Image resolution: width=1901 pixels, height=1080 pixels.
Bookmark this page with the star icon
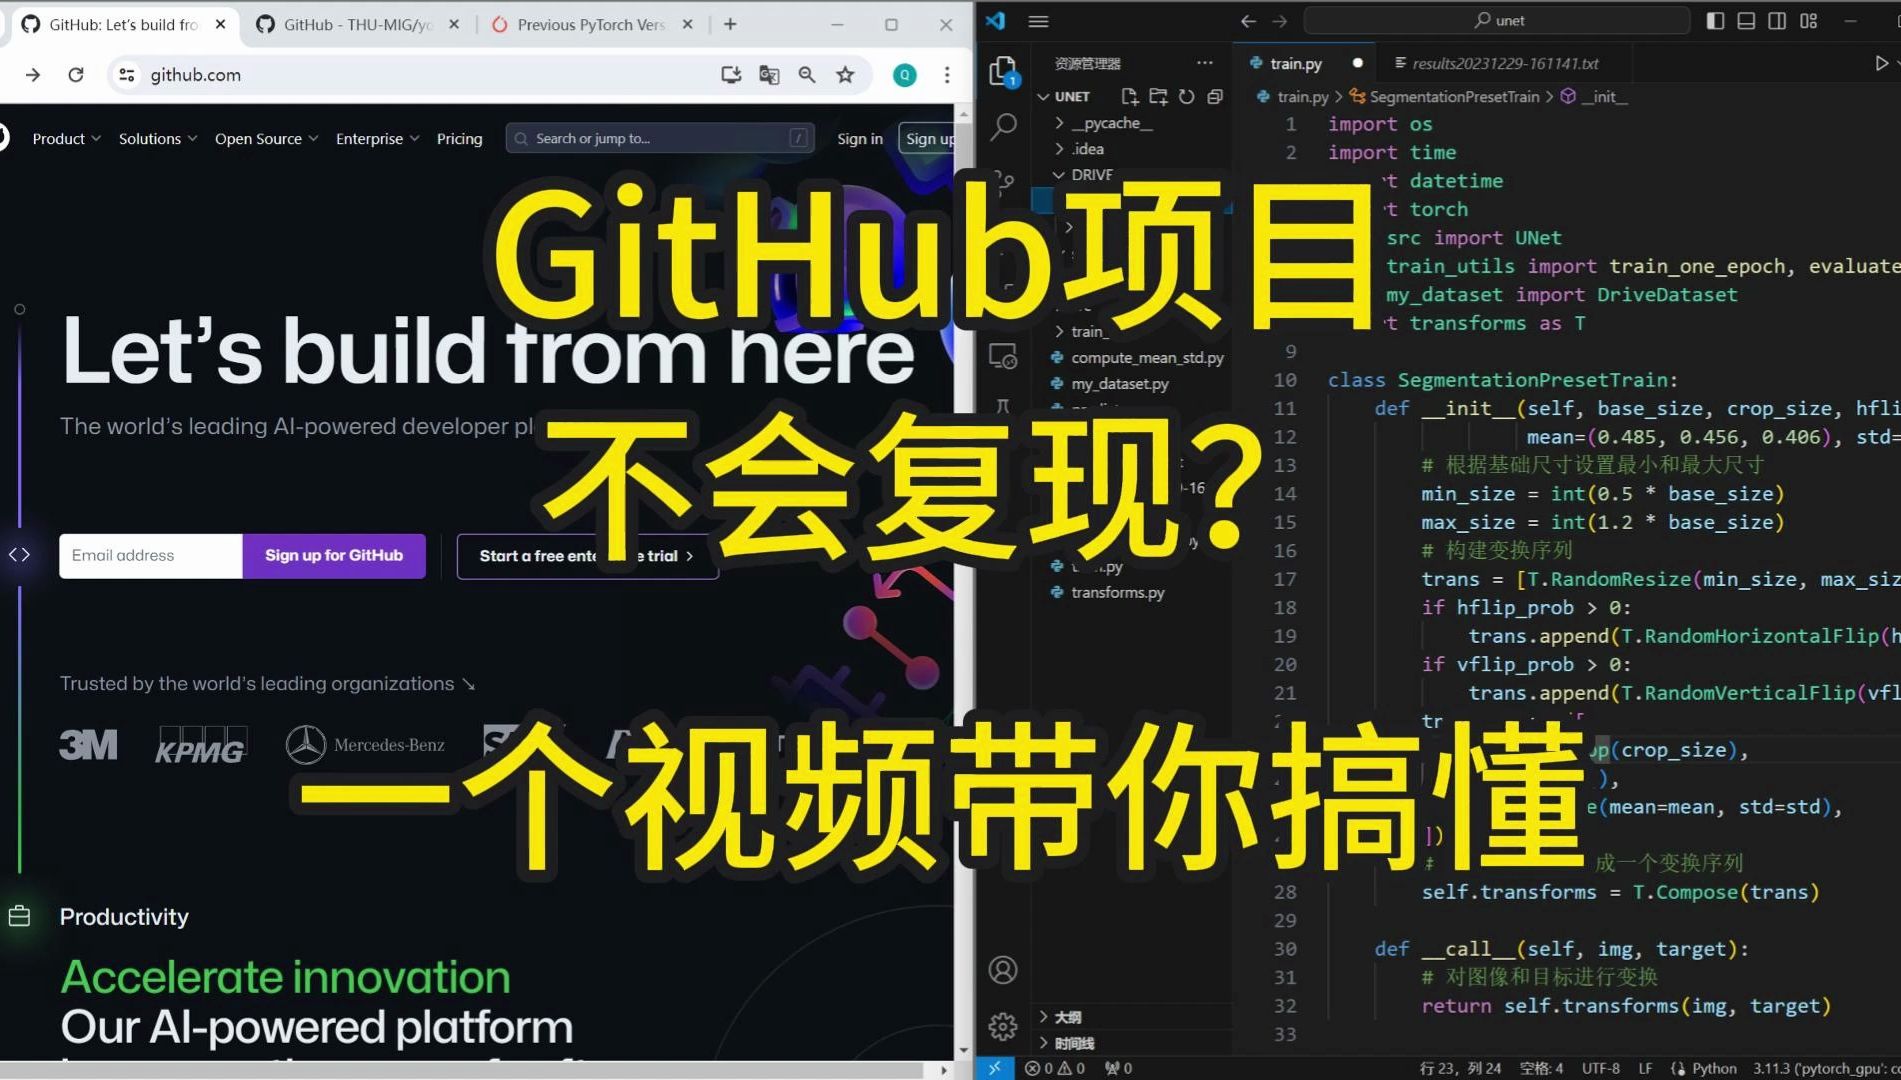846,75
